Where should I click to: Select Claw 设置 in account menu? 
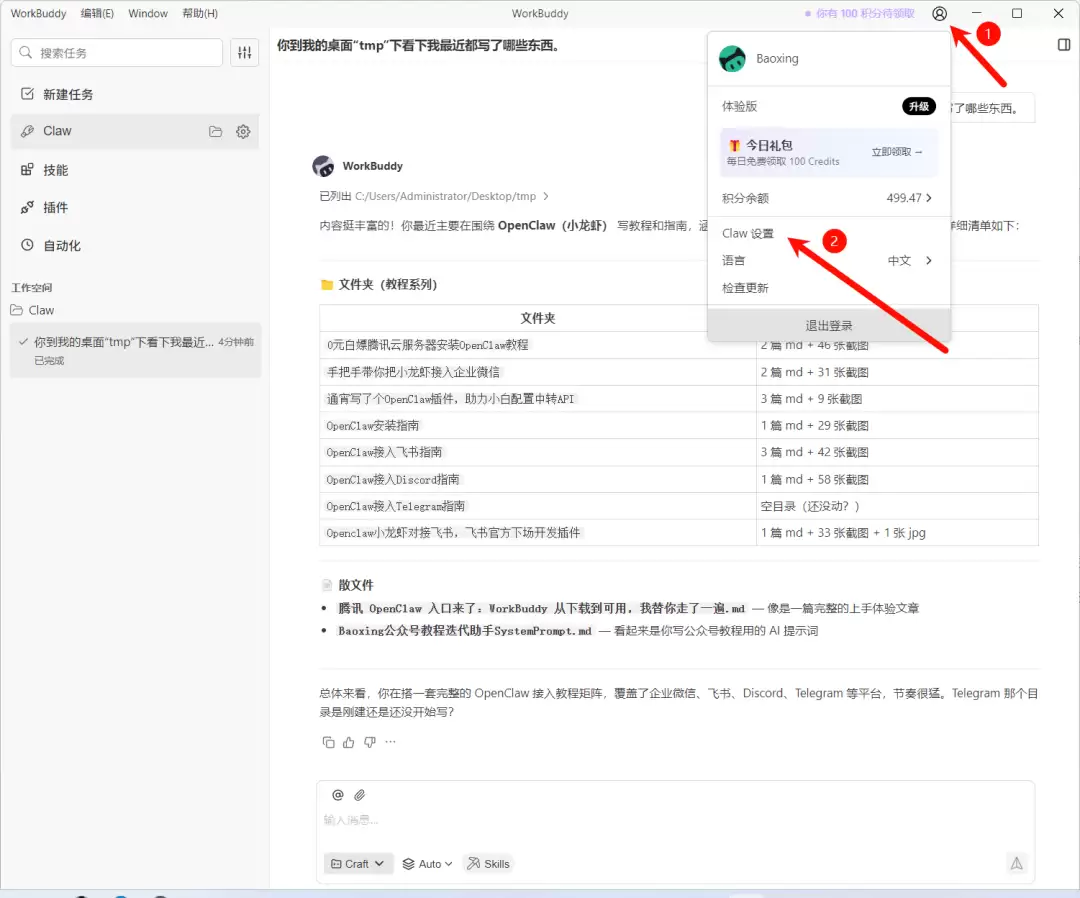pyautogui.click(x=748, y=233)
